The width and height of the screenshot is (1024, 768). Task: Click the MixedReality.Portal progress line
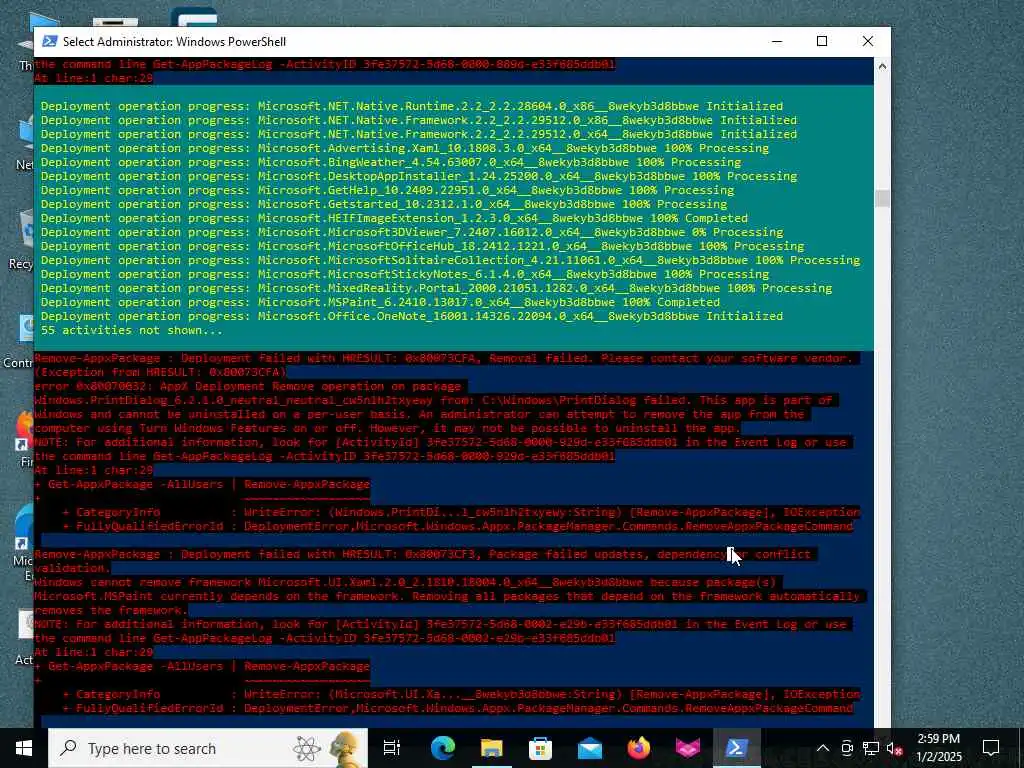436,289
